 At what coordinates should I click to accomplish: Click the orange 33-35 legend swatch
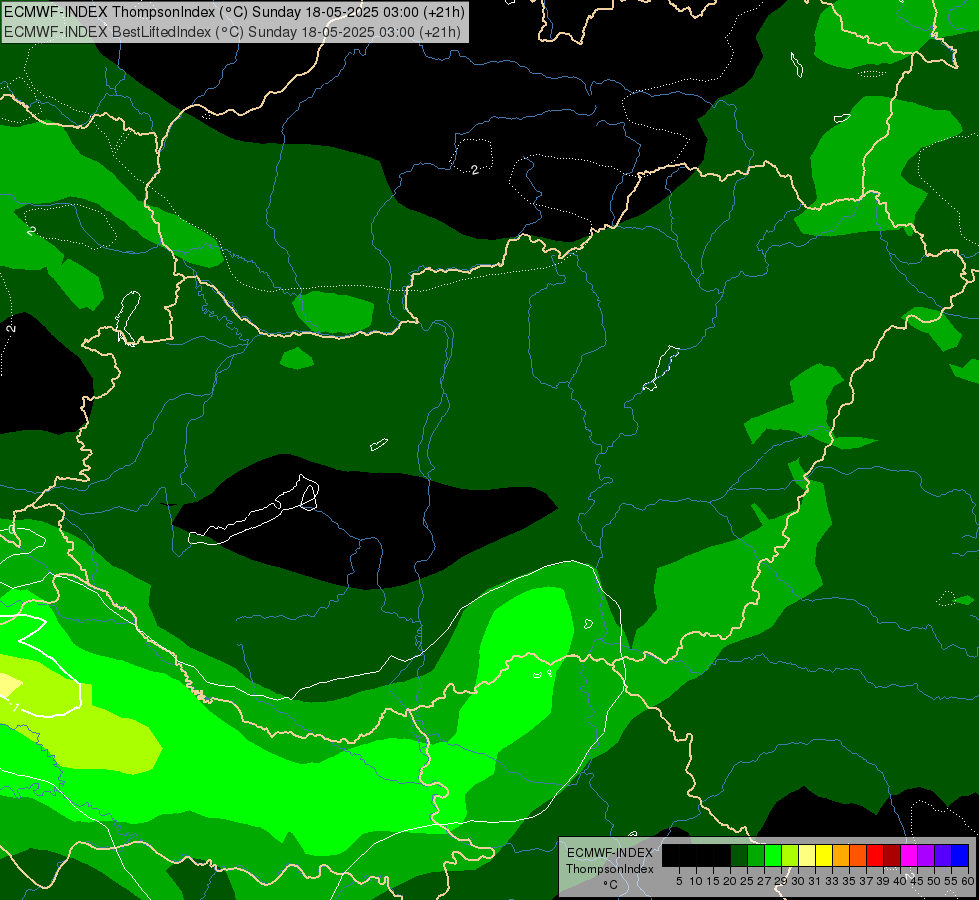point(841,855)
